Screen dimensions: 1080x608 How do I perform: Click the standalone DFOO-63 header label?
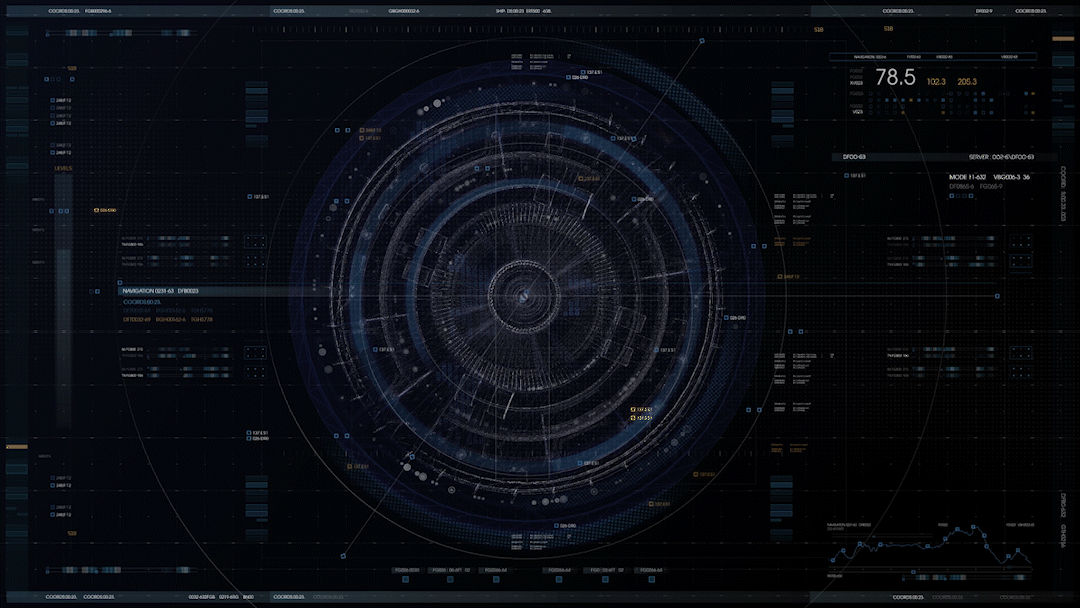854,157
